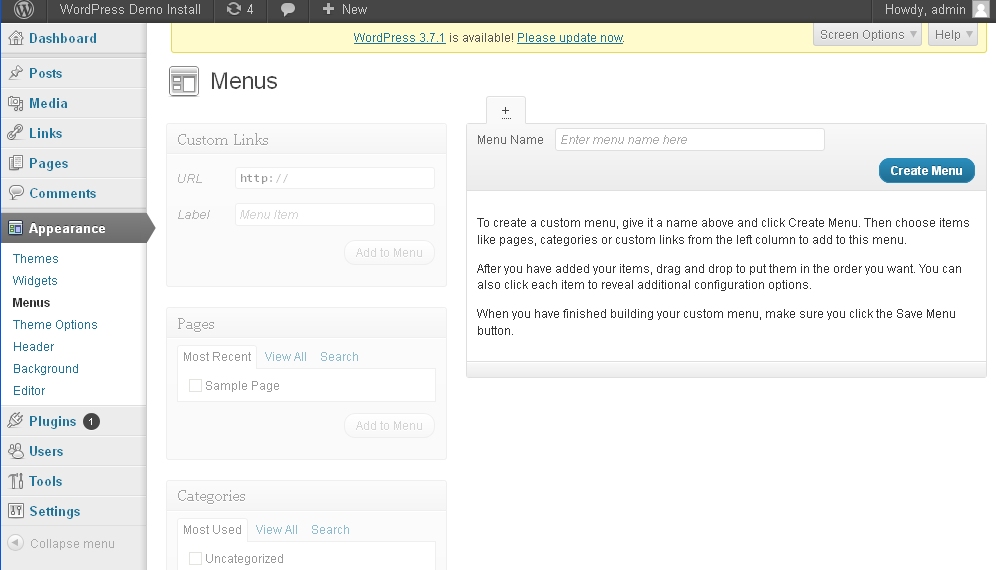
Task: Click the Menus page heading icon
Action: click(184, 81)
